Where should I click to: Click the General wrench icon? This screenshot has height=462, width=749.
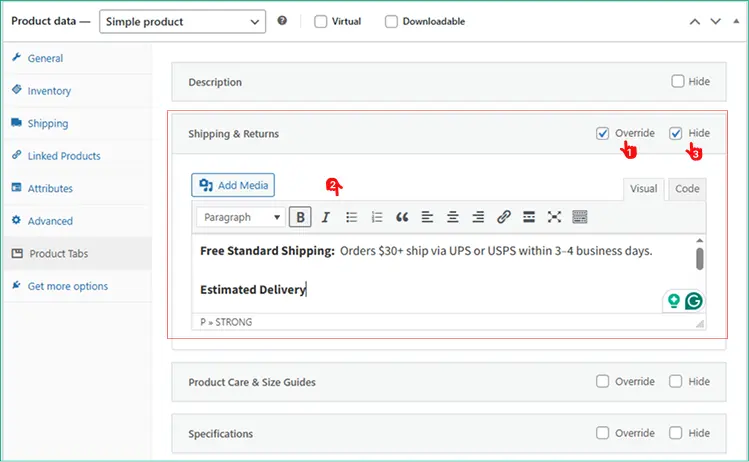[17, 57]
